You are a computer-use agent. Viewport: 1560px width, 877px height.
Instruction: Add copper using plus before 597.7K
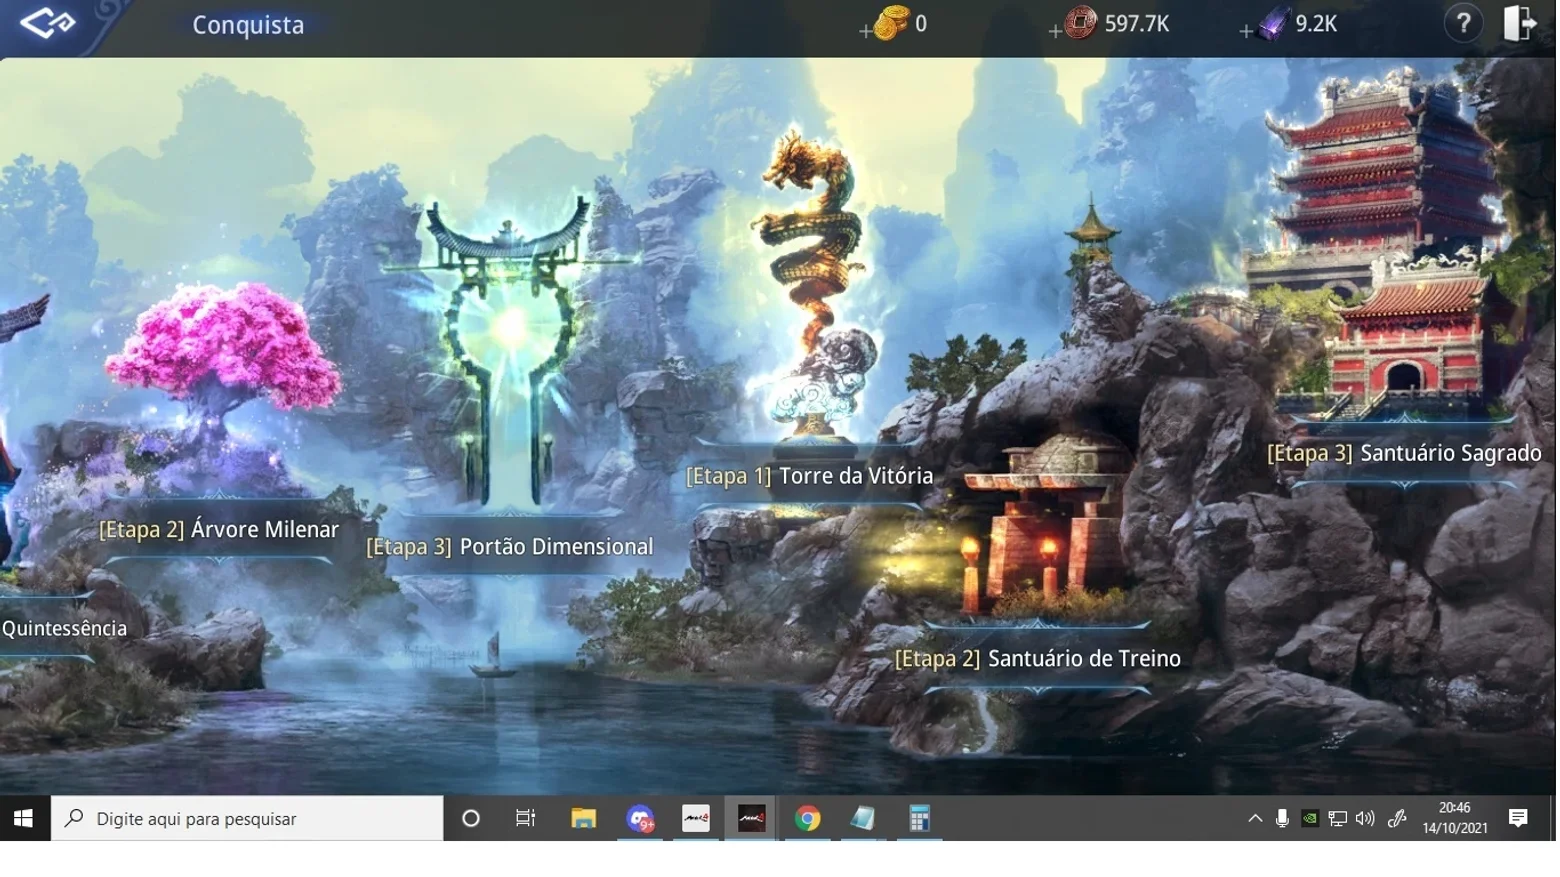coord(1054,31)
